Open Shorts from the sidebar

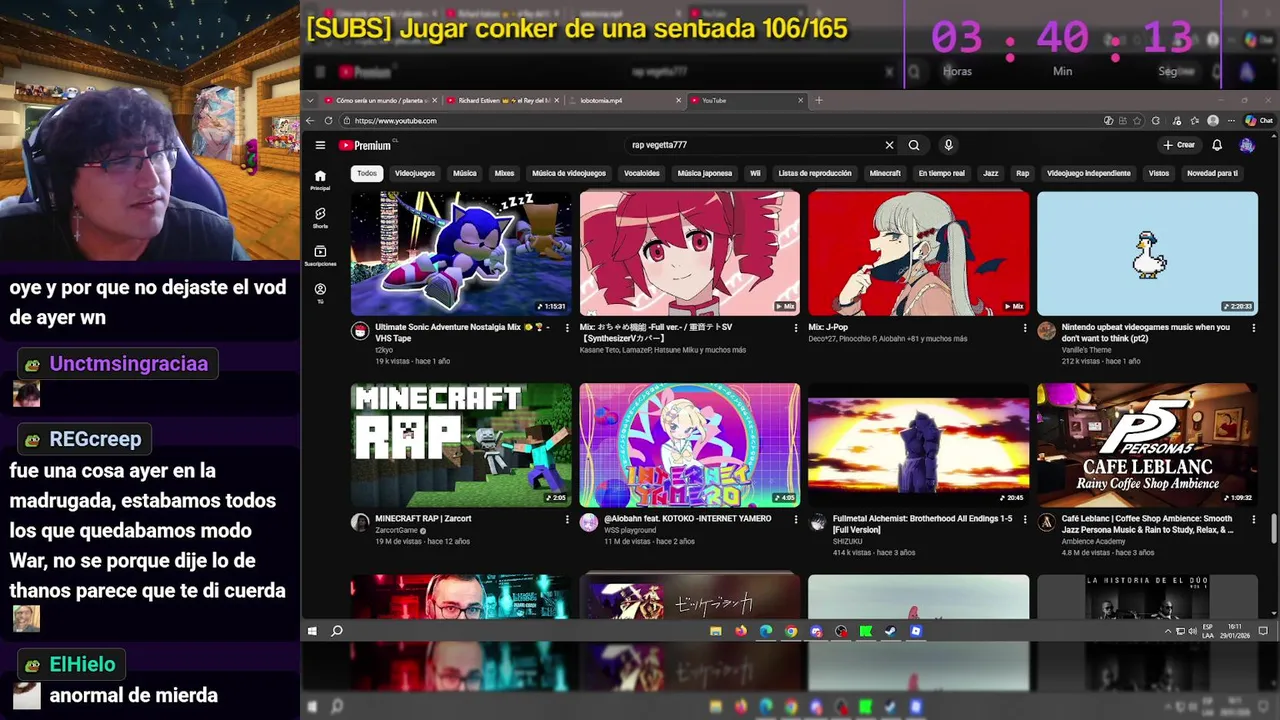point(320,218)
